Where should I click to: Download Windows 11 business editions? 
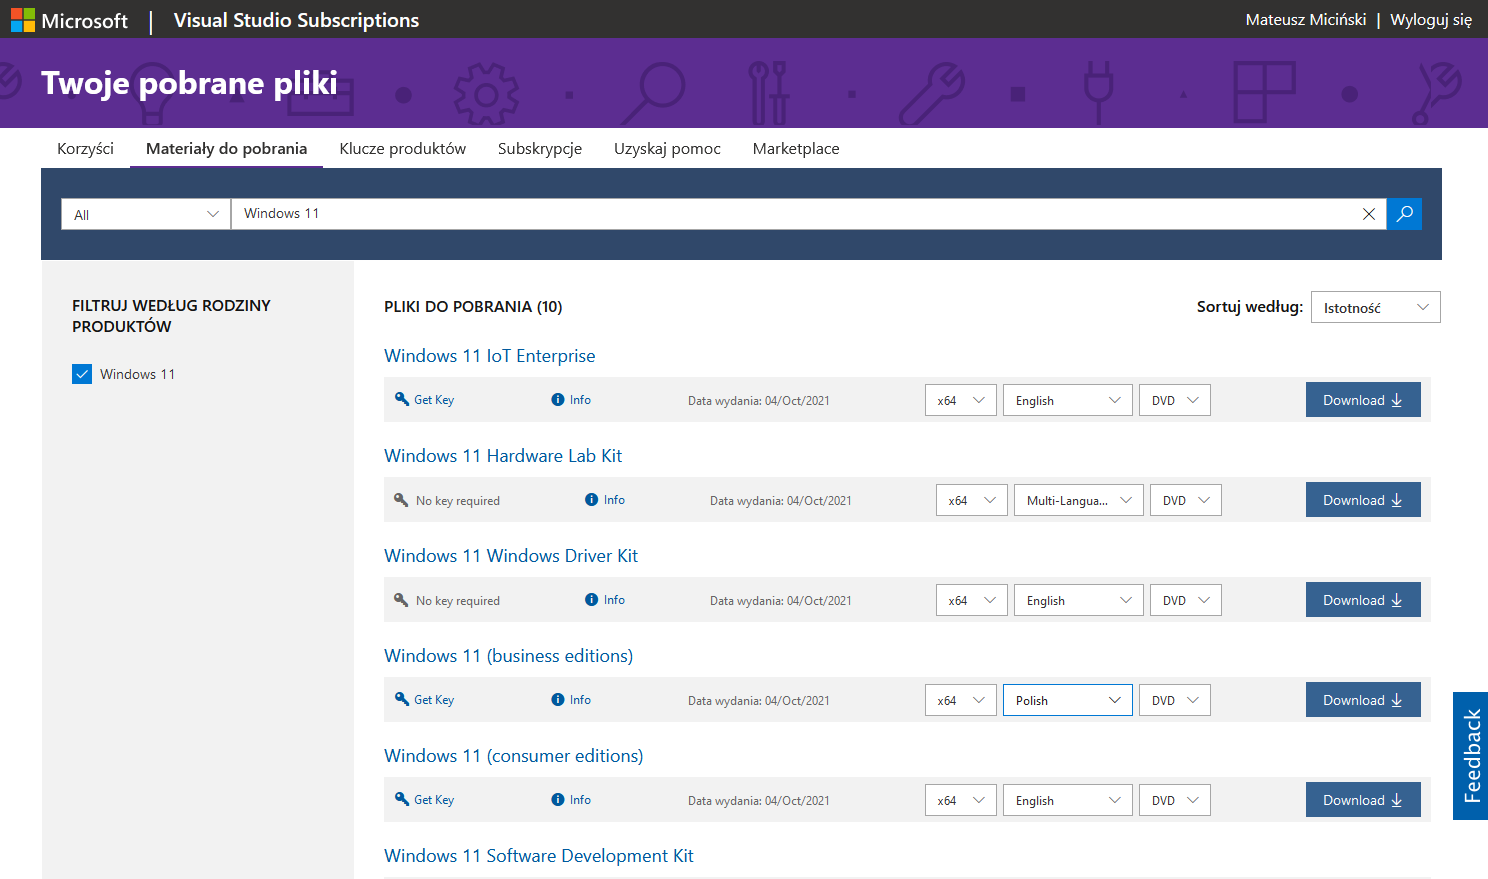click(x=1363, y=700)
